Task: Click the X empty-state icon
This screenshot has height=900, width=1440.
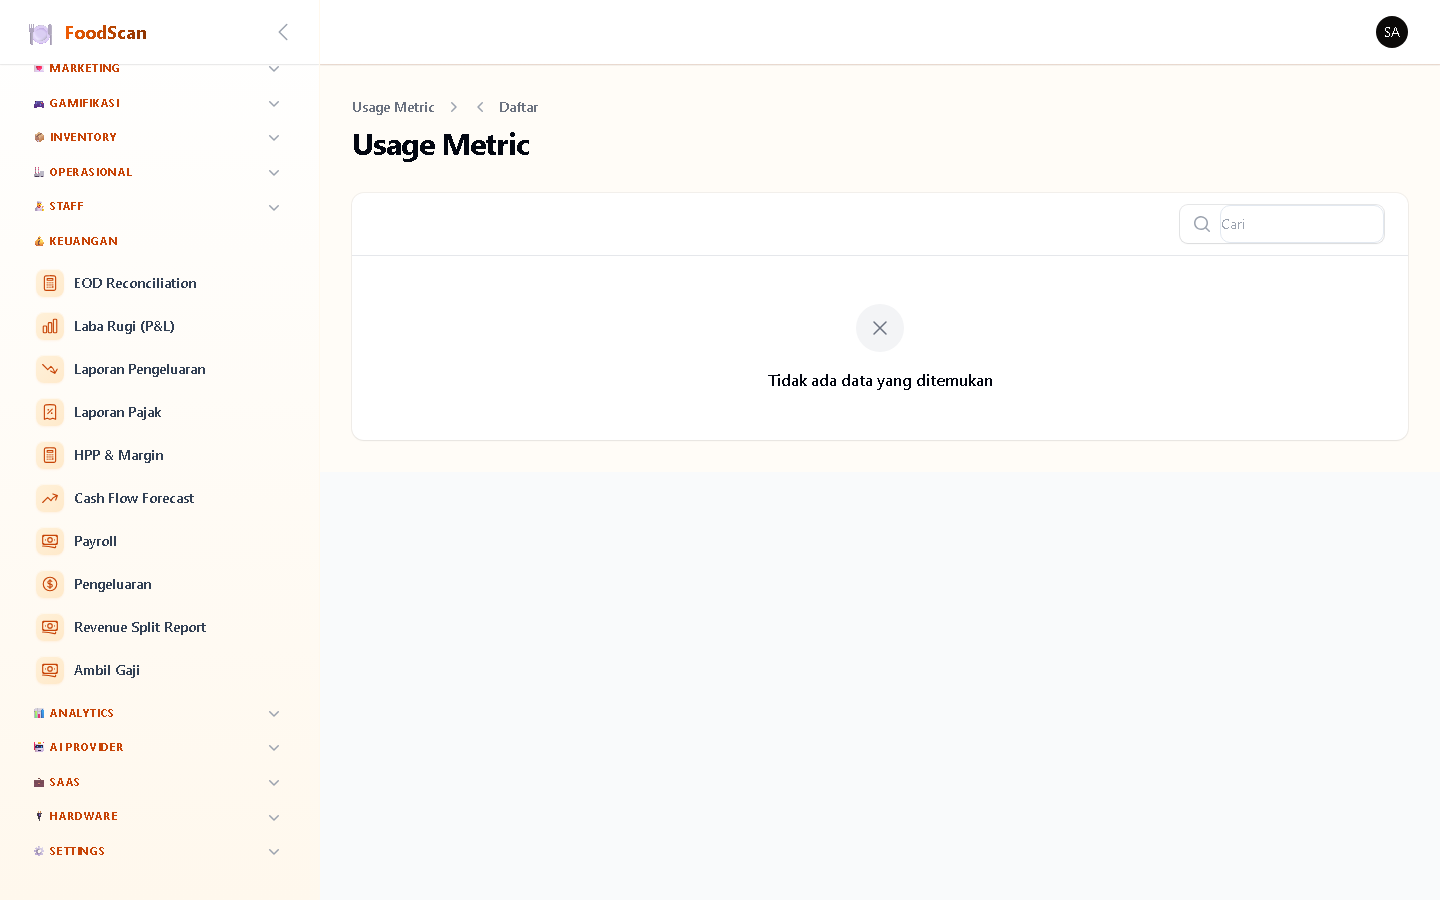Action: 880,328
